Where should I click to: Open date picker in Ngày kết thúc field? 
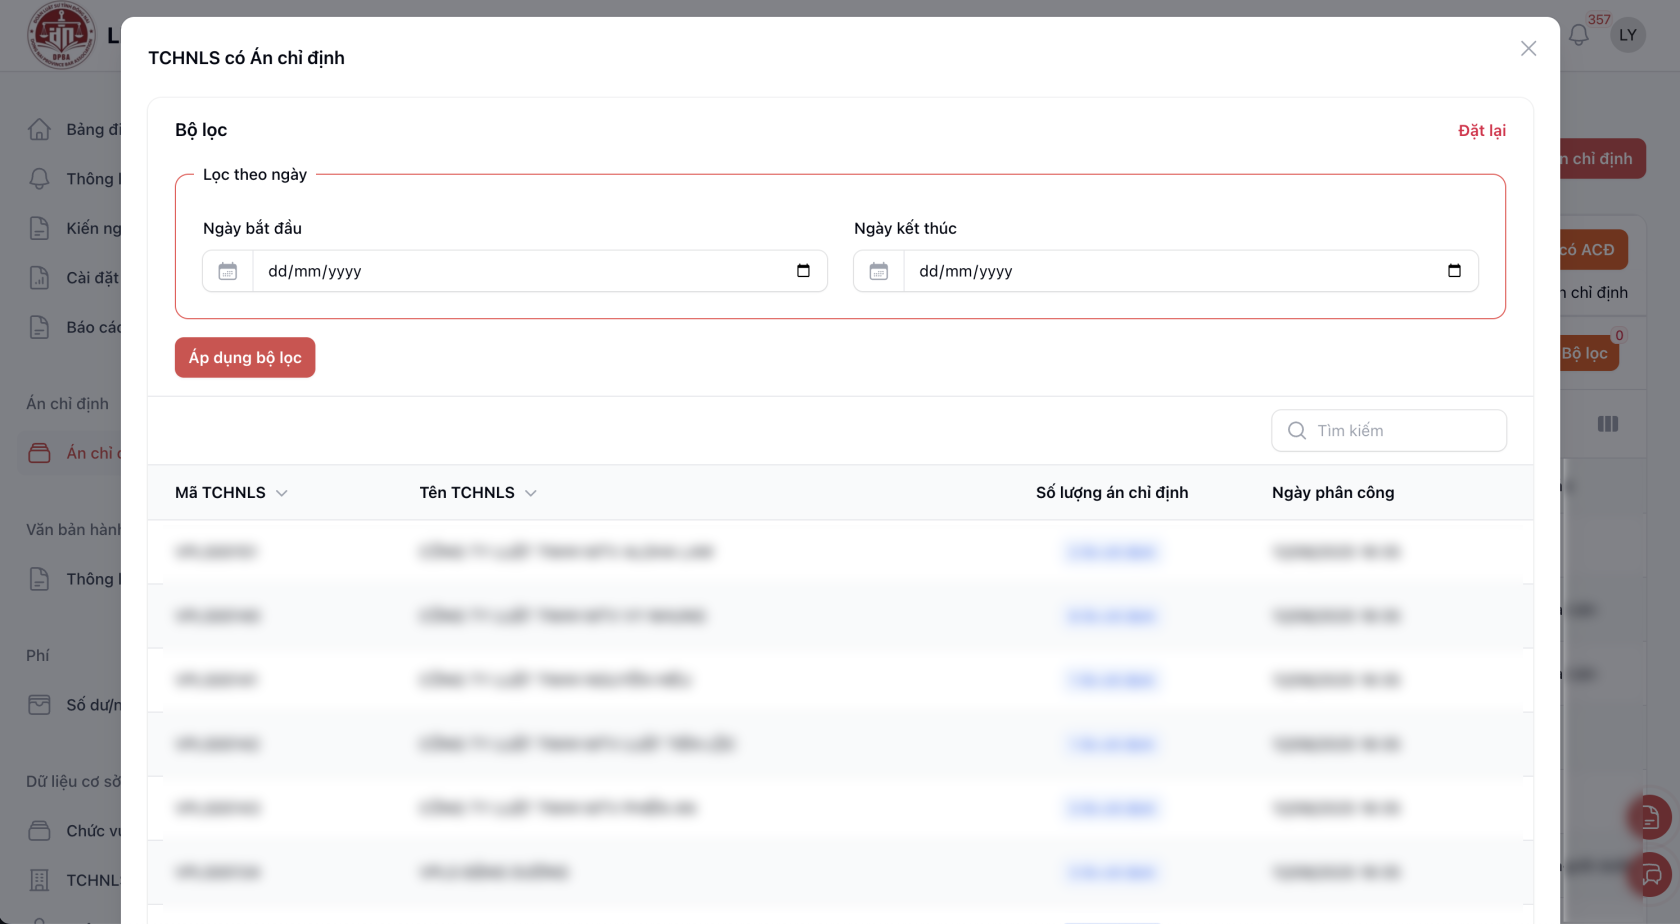click(x=1454, y=271)
